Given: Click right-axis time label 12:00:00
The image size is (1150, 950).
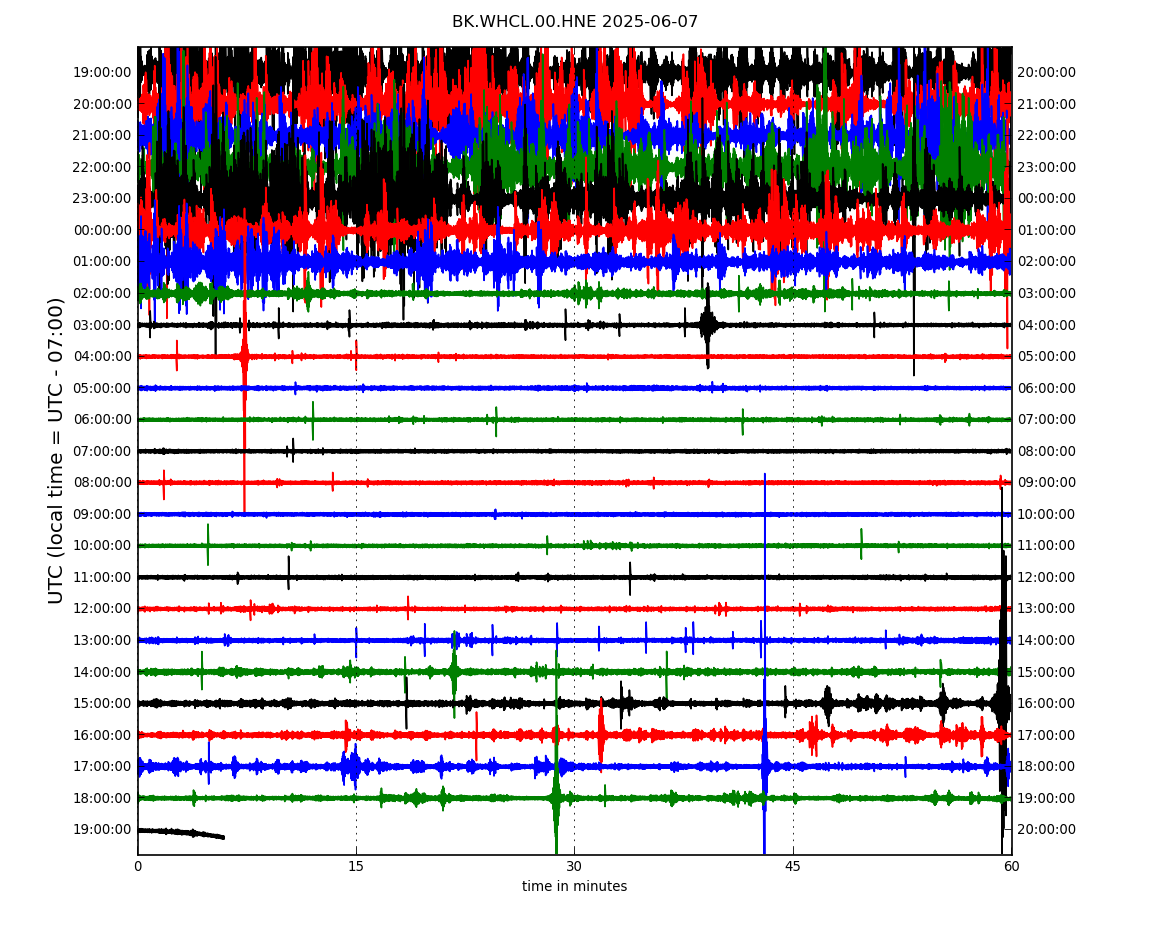Looking at the screenshot, I should click(1047, 577).
